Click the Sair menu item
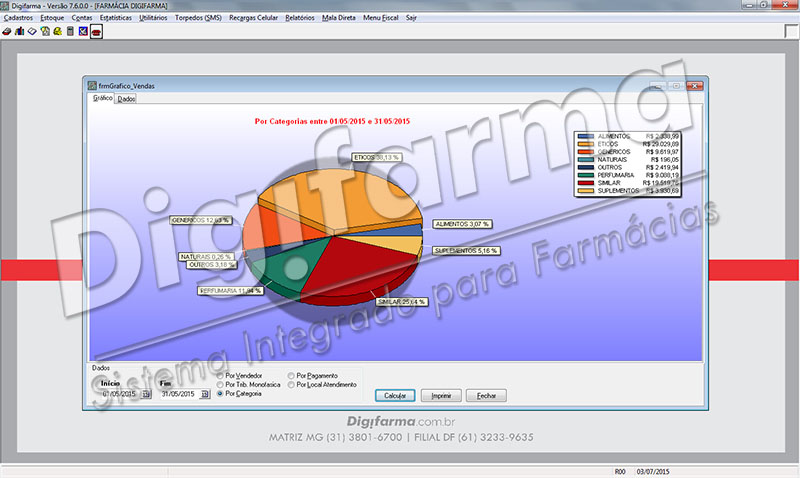 point(411,18)
